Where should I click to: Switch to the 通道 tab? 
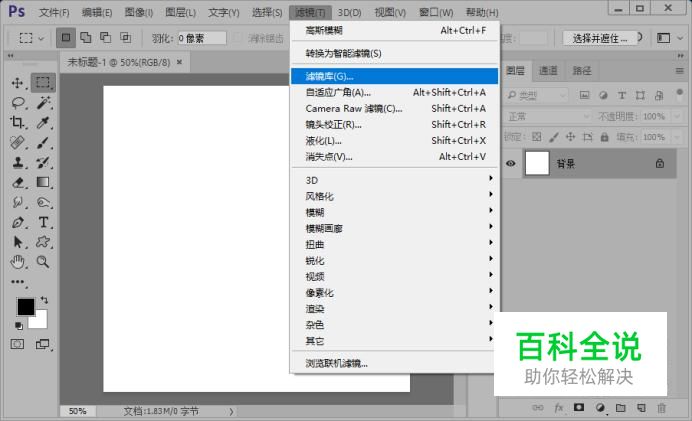click(548, 71)
